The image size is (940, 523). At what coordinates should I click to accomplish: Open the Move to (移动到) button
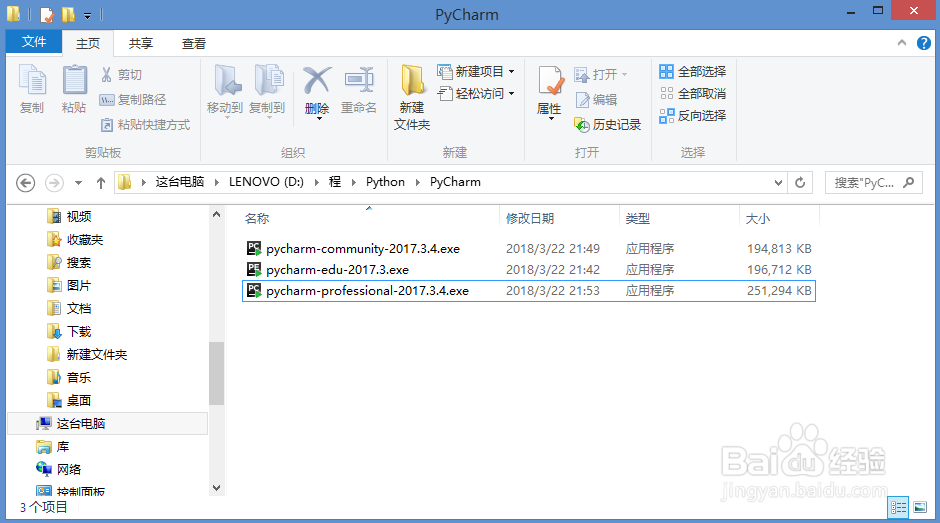tap(225, 90)
